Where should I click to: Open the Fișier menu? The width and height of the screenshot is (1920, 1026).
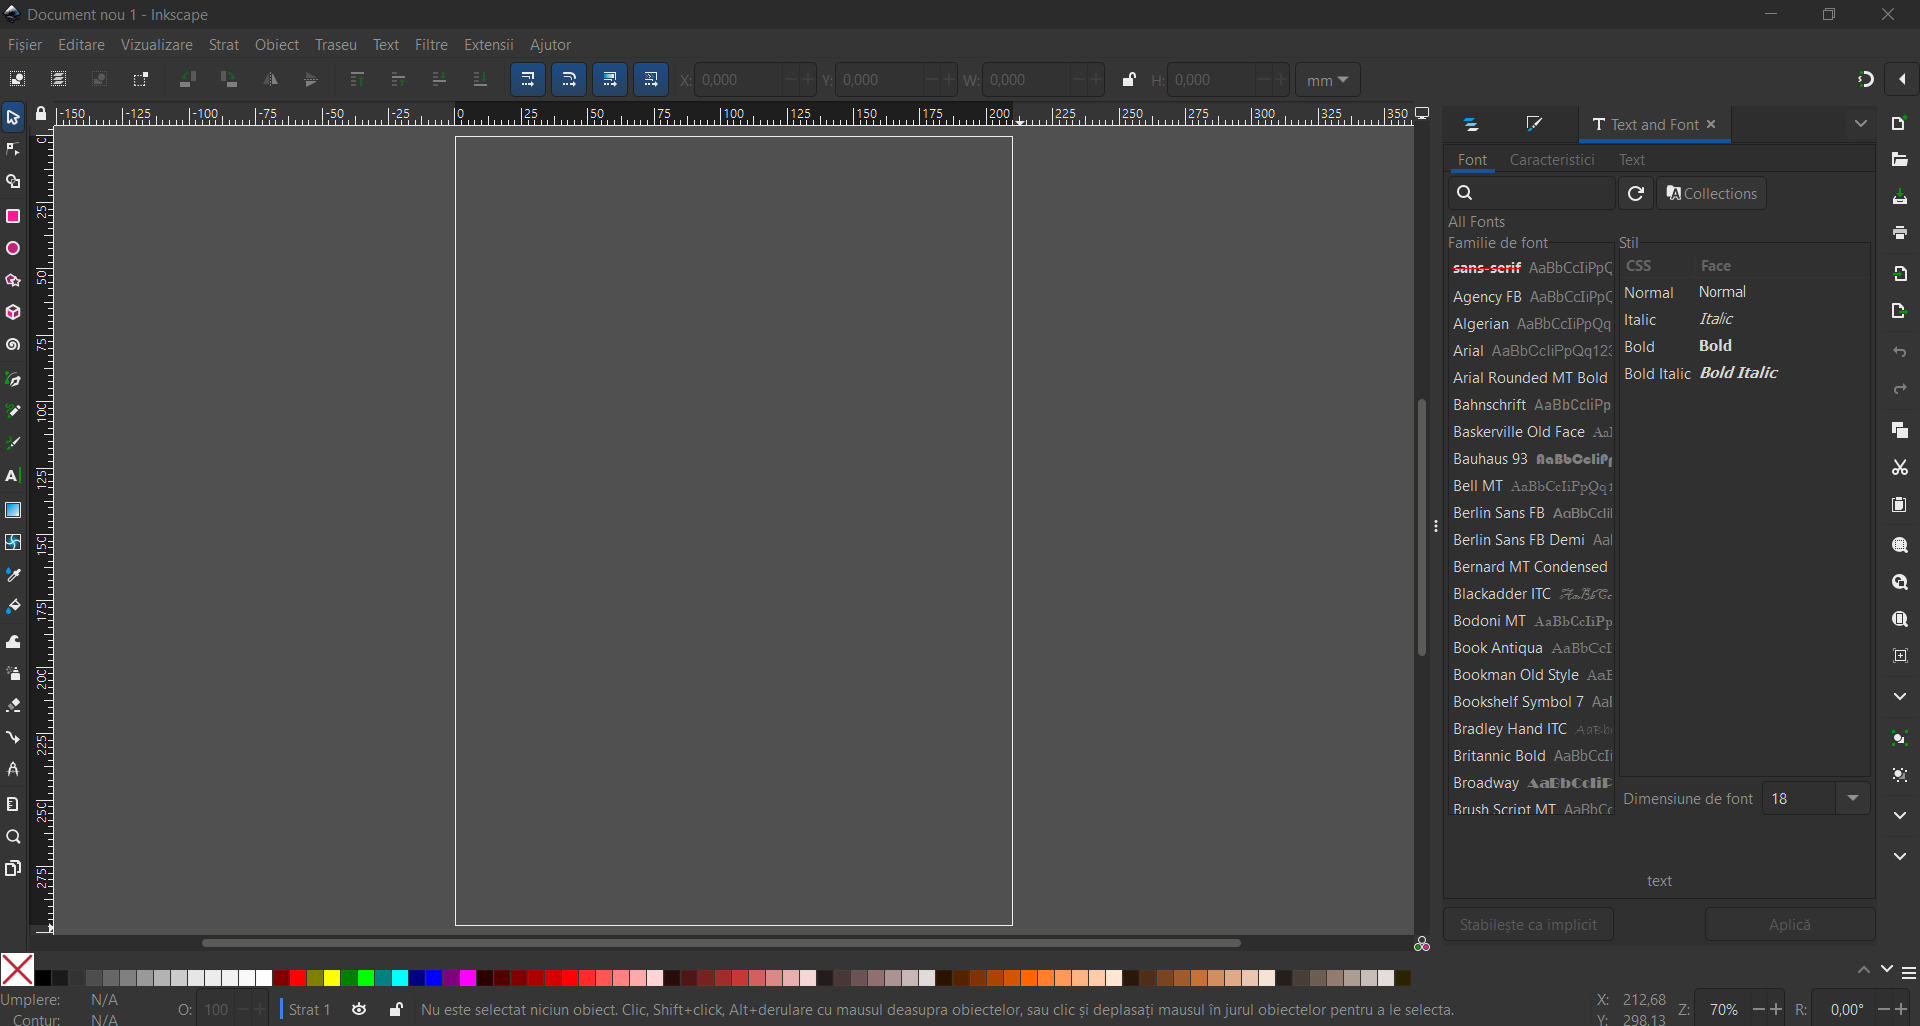[25, 45]
